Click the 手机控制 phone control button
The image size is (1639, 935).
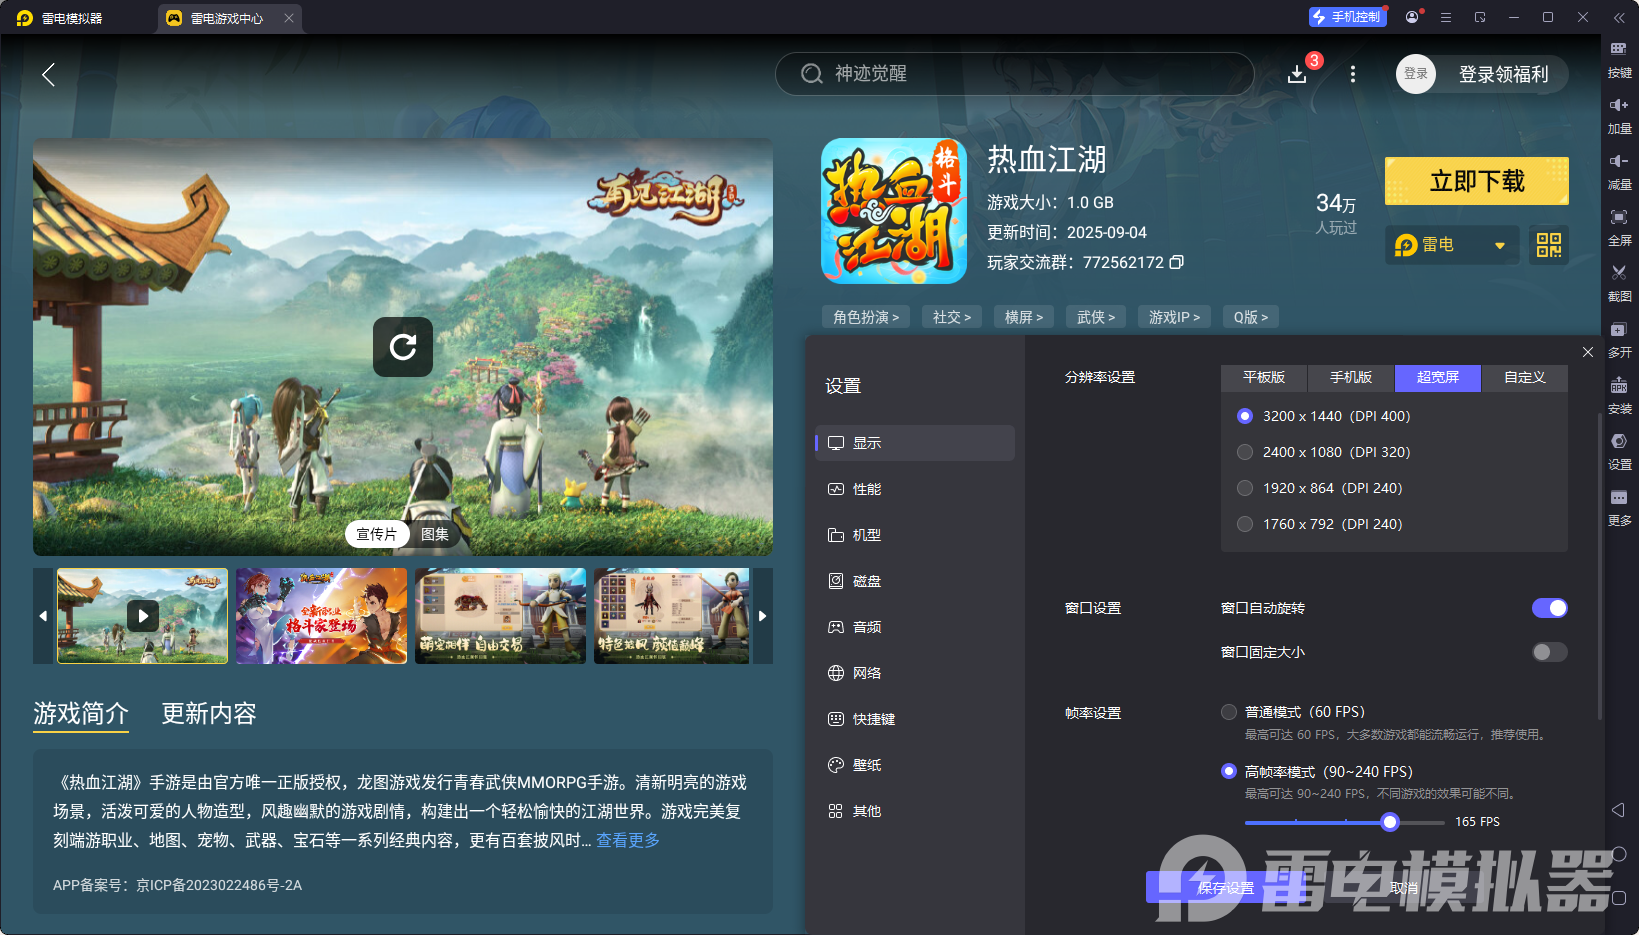[x=1347, y=17]
